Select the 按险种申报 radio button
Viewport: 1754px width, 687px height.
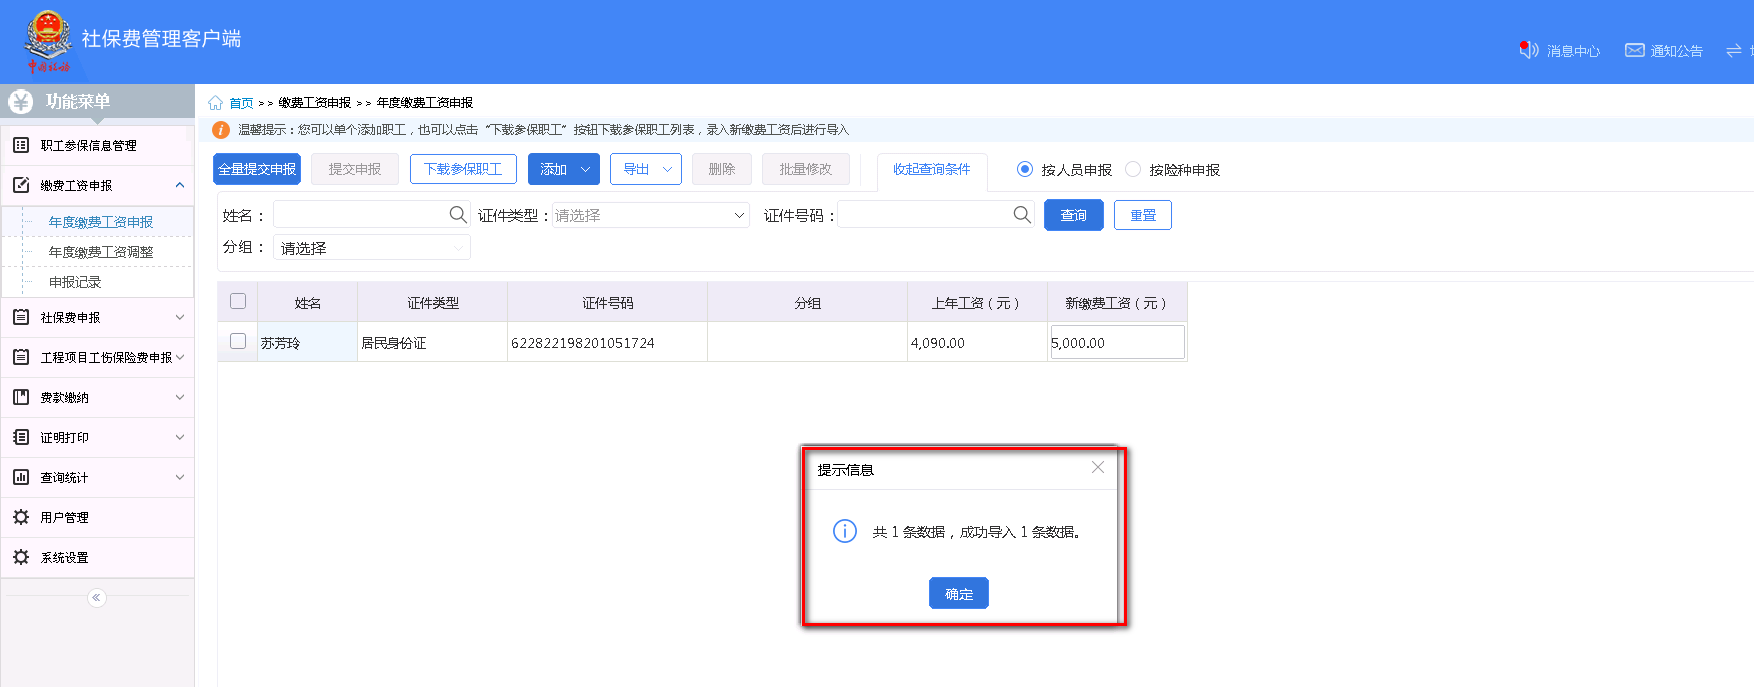1133,169
